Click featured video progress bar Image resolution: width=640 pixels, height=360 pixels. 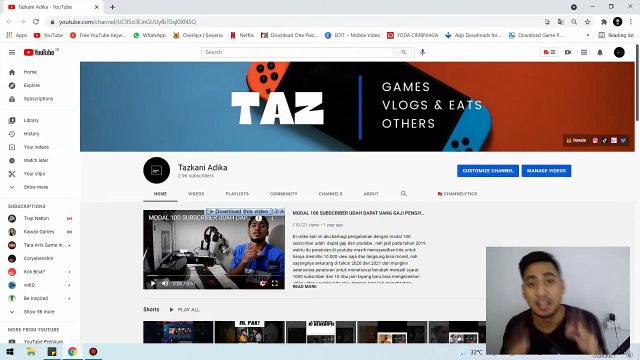pyautogui.click(x=214, y=276)
